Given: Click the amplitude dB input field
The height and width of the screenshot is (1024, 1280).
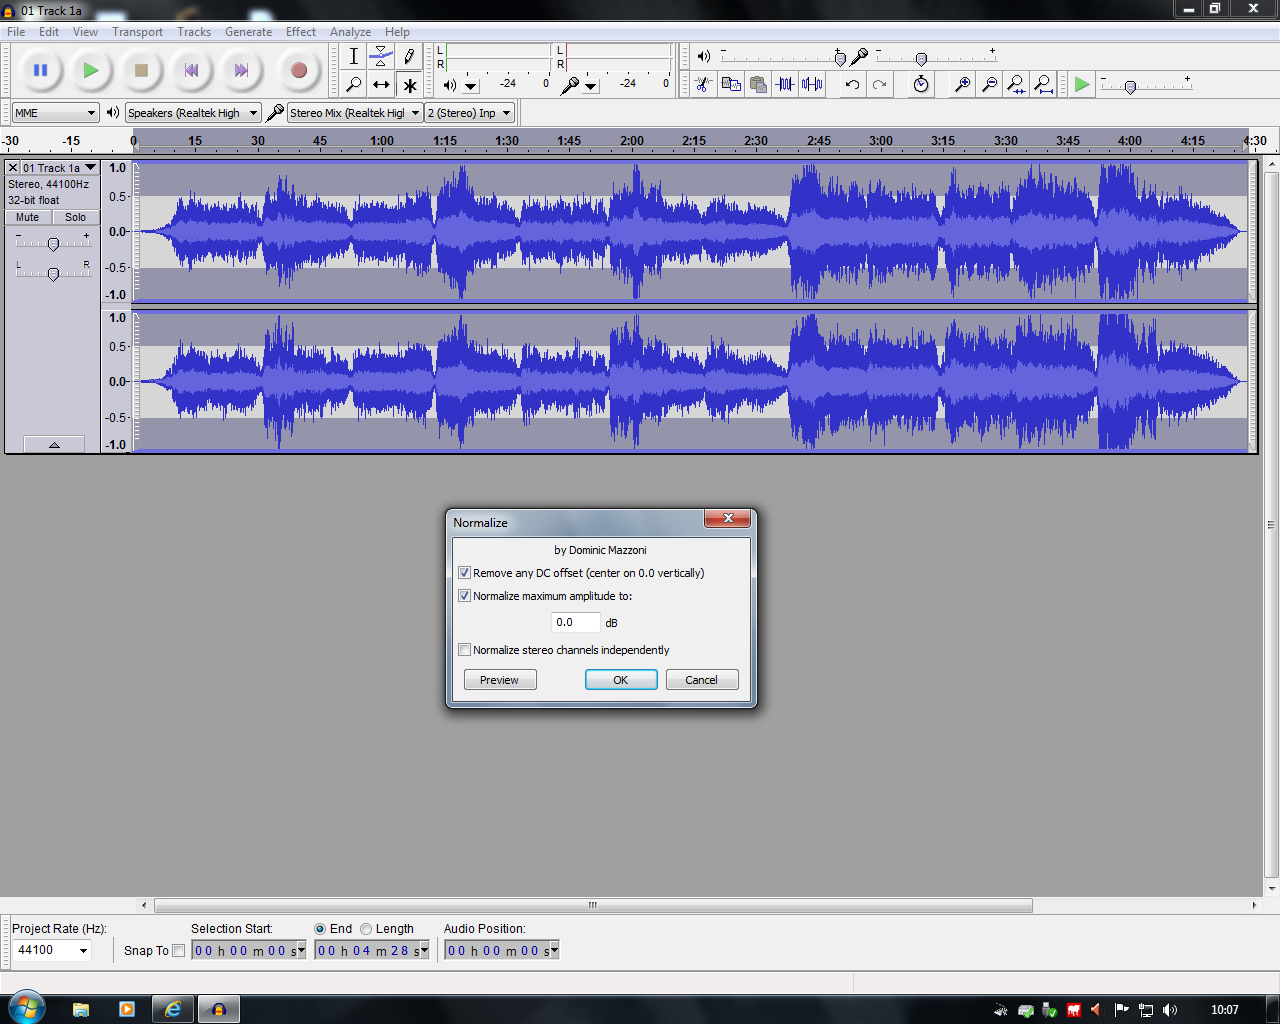Looking at the screenshot, I should 575,622.
